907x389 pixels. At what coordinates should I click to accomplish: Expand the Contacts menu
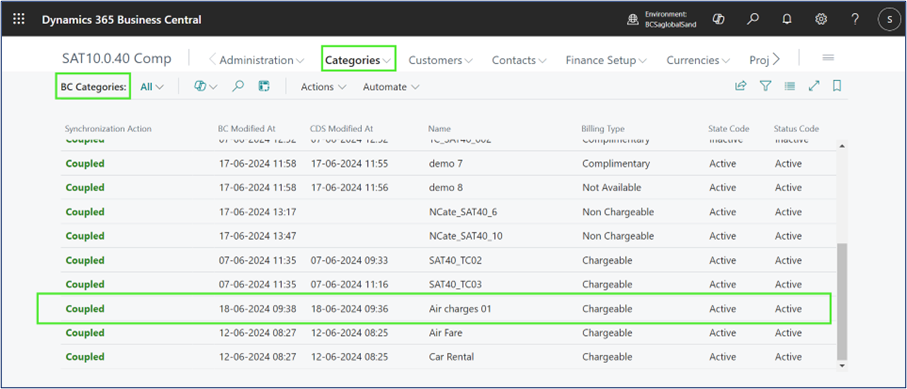(x=519, y=60)
